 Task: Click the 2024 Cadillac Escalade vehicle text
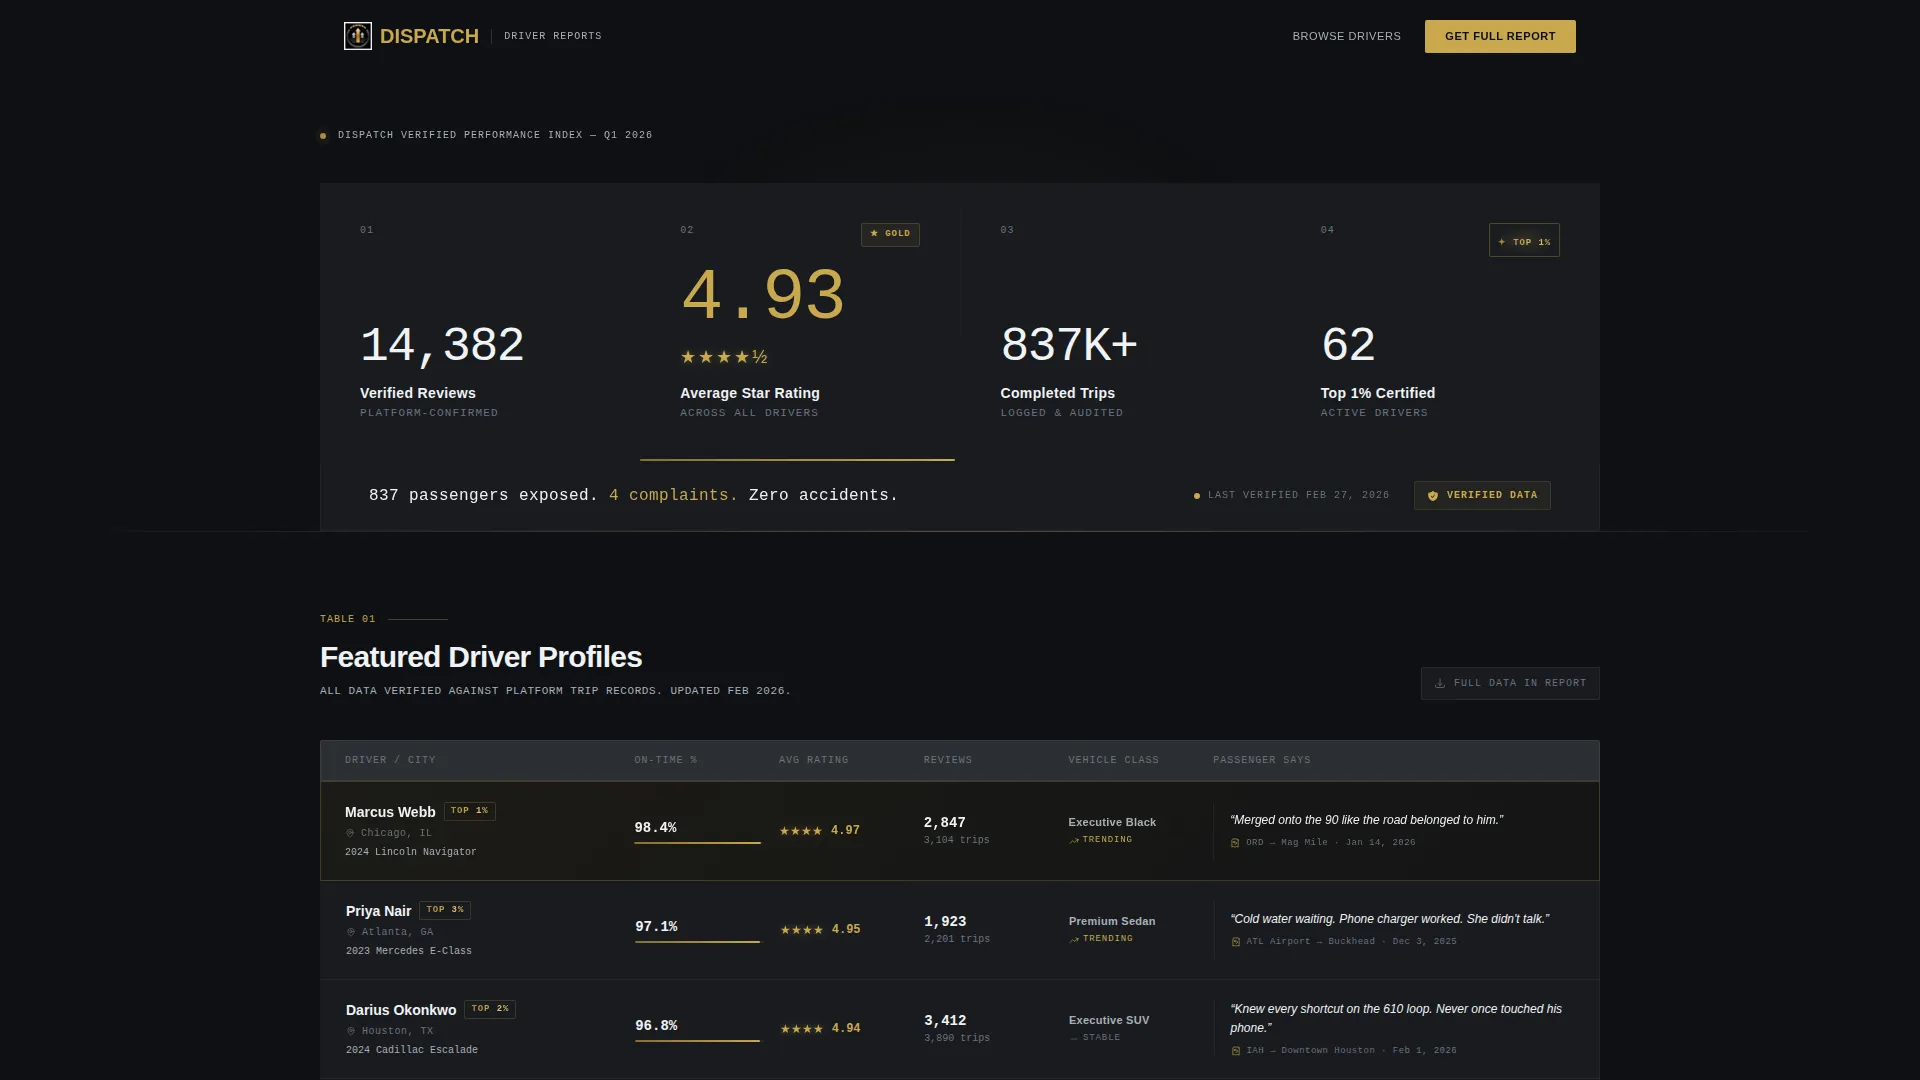pyautogui.click(x=412, y=1050)
